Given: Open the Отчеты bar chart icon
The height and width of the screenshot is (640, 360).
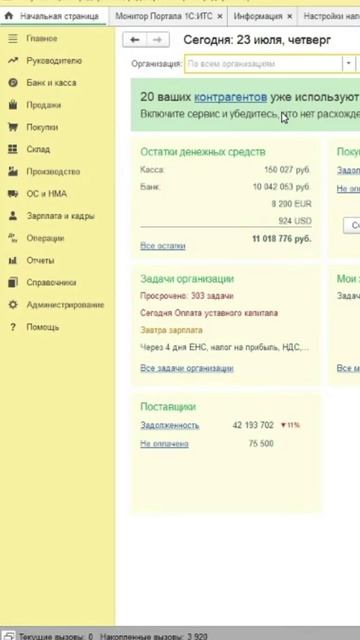Looking at the screenshot, I should (x=13, y=260).
